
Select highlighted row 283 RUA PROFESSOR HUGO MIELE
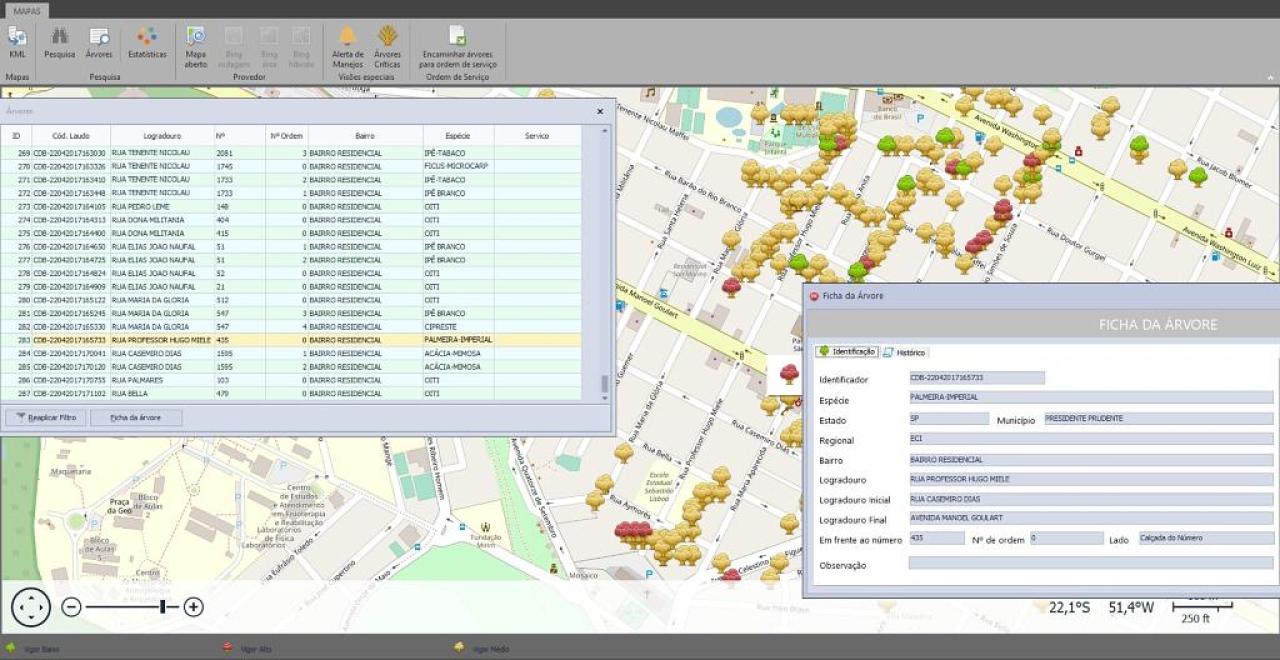tap(291, 340)
